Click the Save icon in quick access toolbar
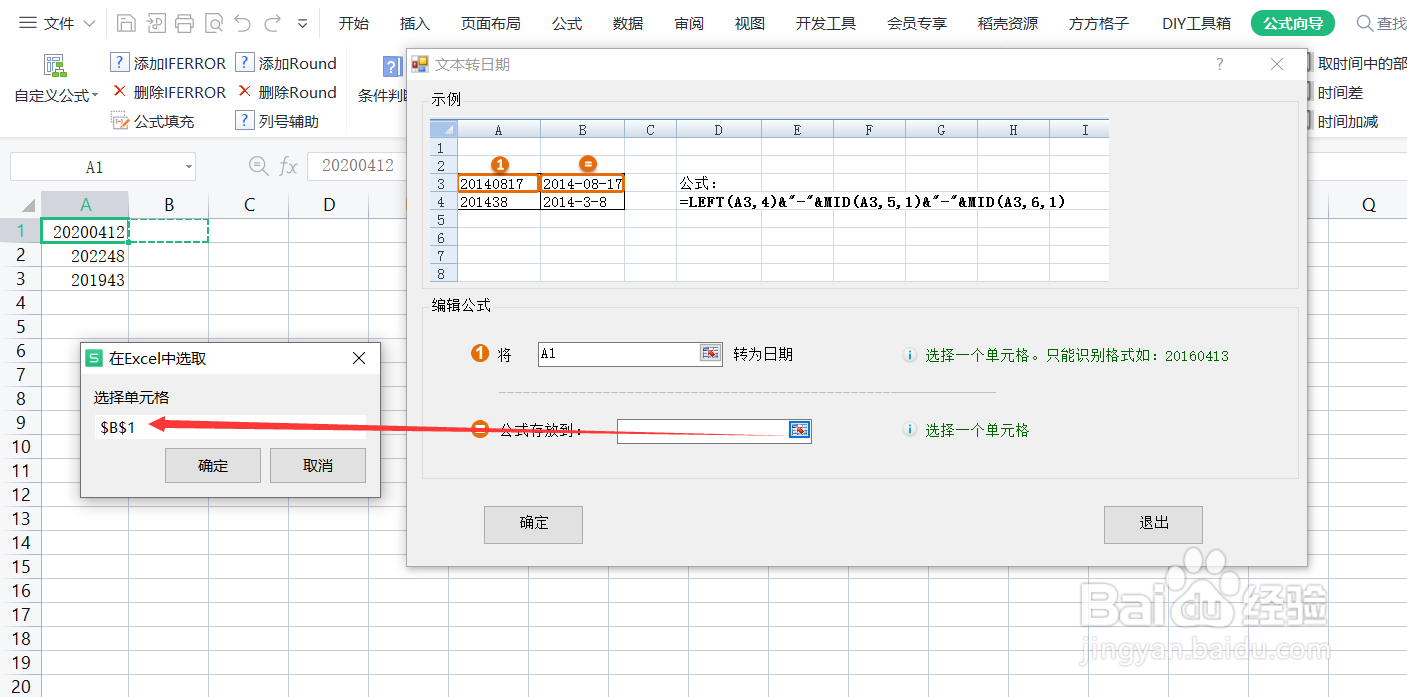Viewport: 1407px width, 697px height. point(126,23)
